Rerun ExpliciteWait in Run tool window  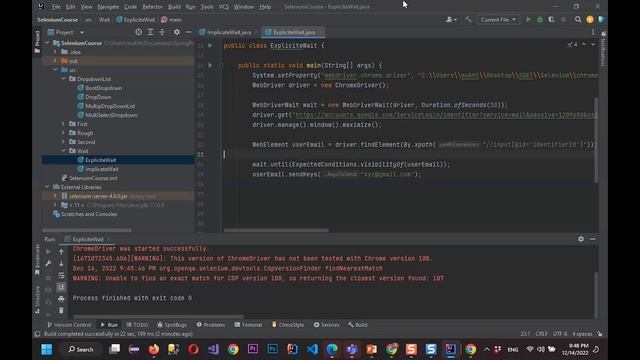[x=48, y=252]
